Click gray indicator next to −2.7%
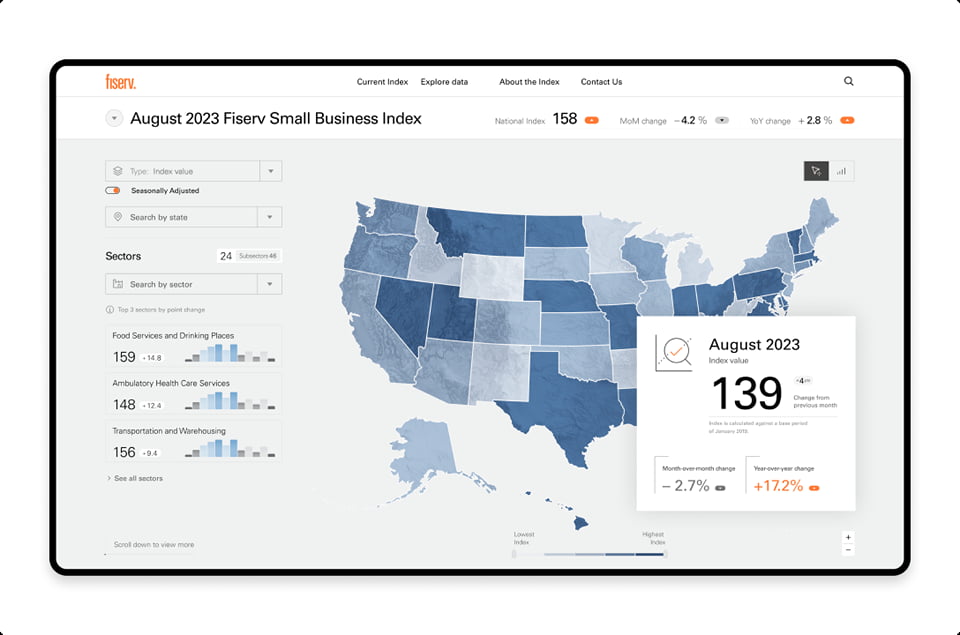960x635 pixels. click(x=720, y=488)
